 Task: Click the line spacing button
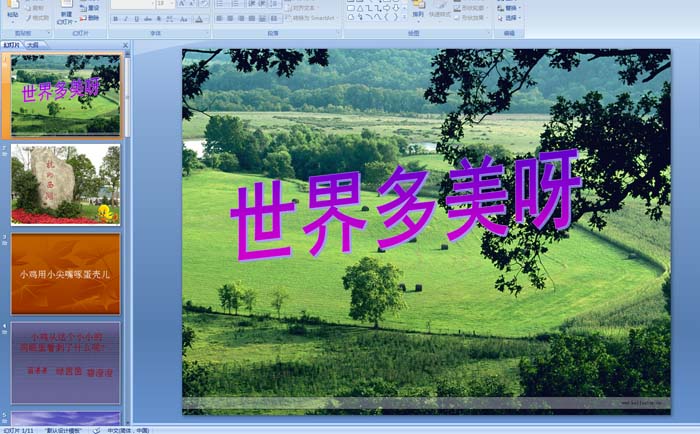point(275,4)
